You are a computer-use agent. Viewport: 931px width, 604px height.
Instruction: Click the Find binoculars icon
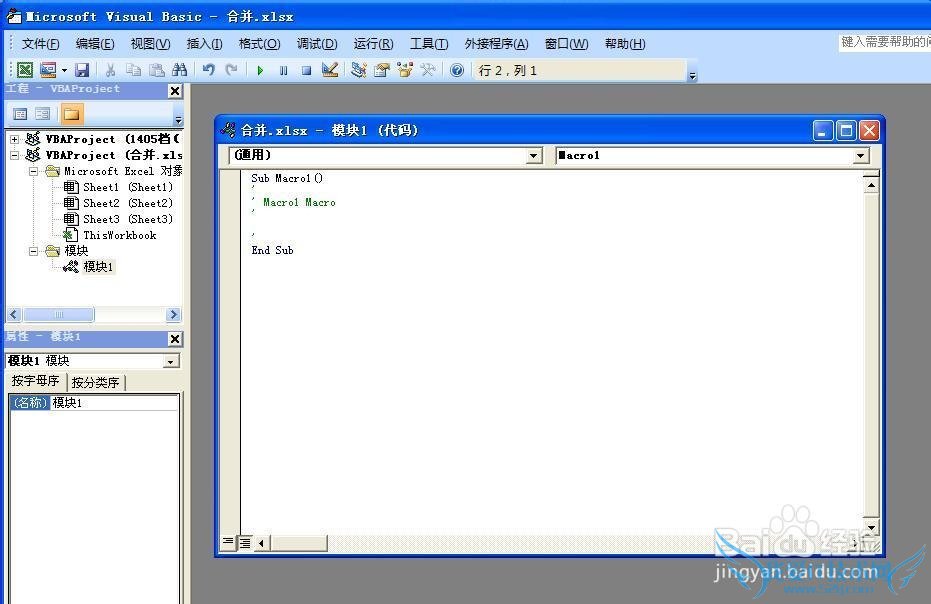coord(180,70)
